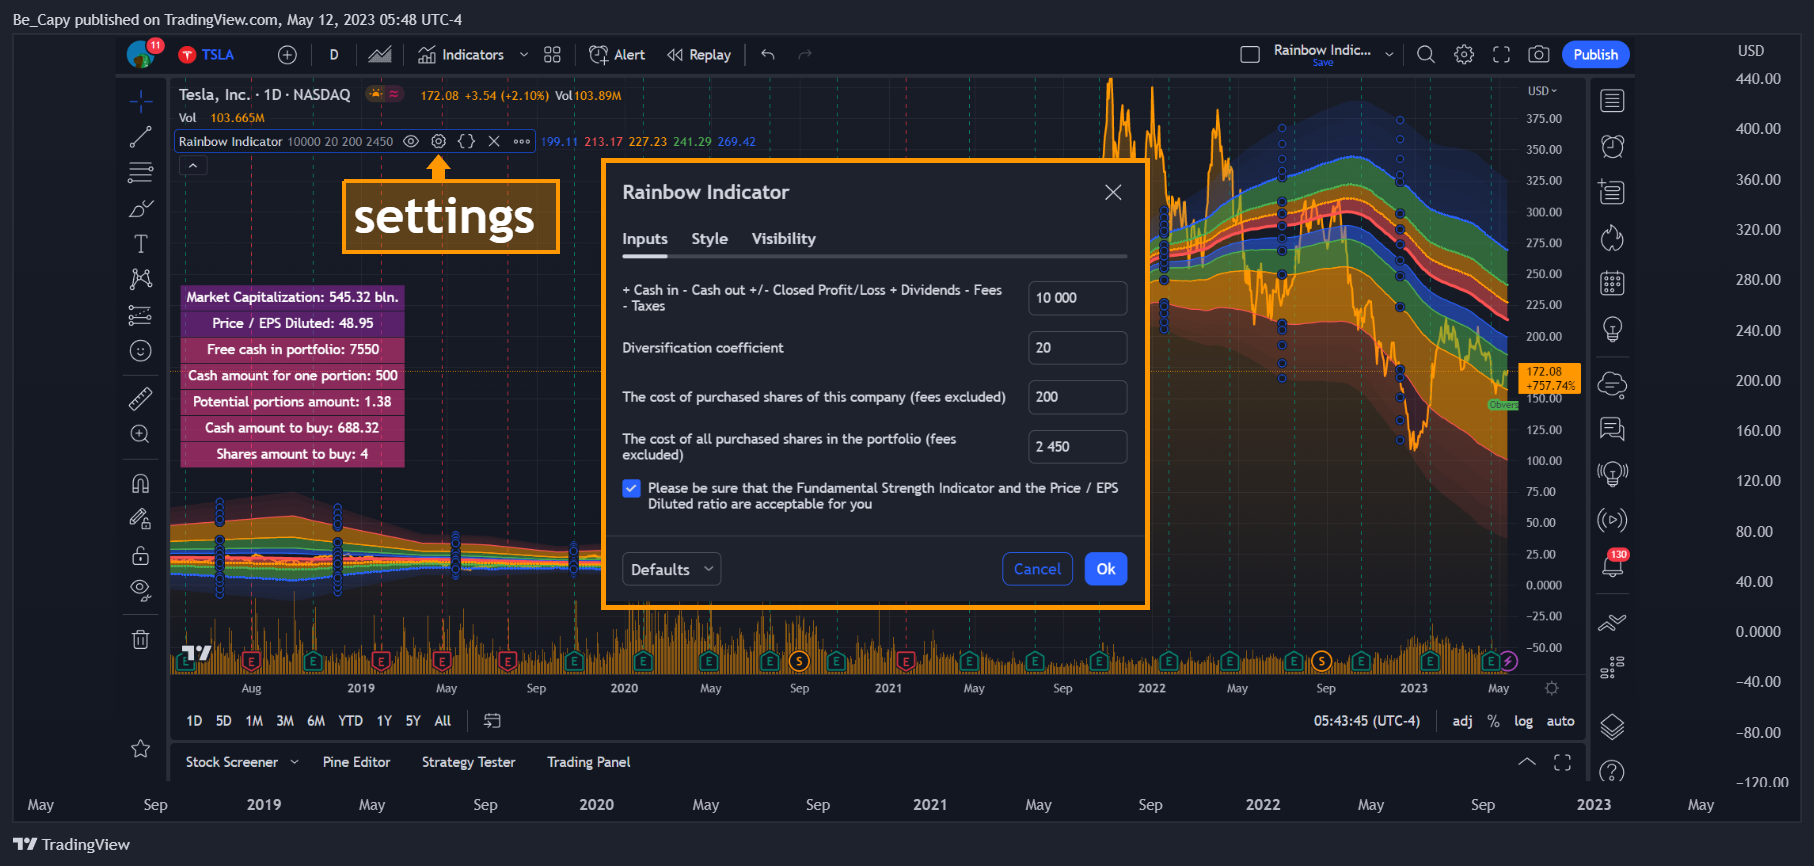Screen dimensions: 1814x866
Task: Toggle lock all drawing tools
Action: (x=141, y=555)
